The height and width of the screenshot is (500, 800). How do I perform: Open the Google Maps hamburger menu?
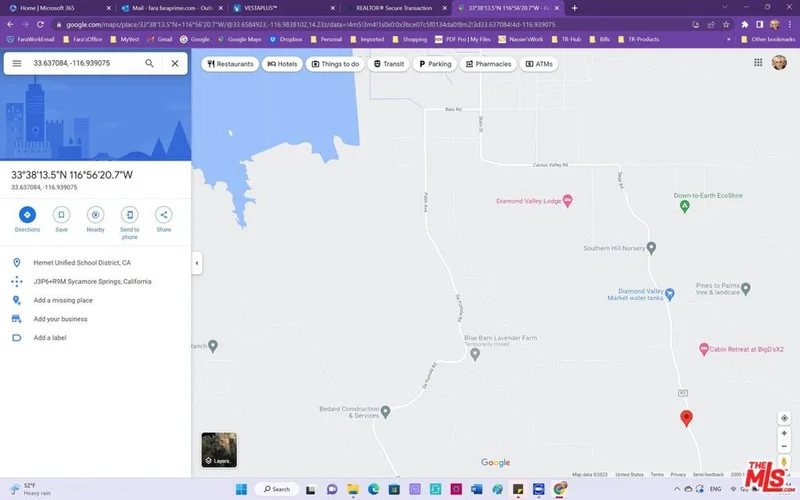(17, 63)
